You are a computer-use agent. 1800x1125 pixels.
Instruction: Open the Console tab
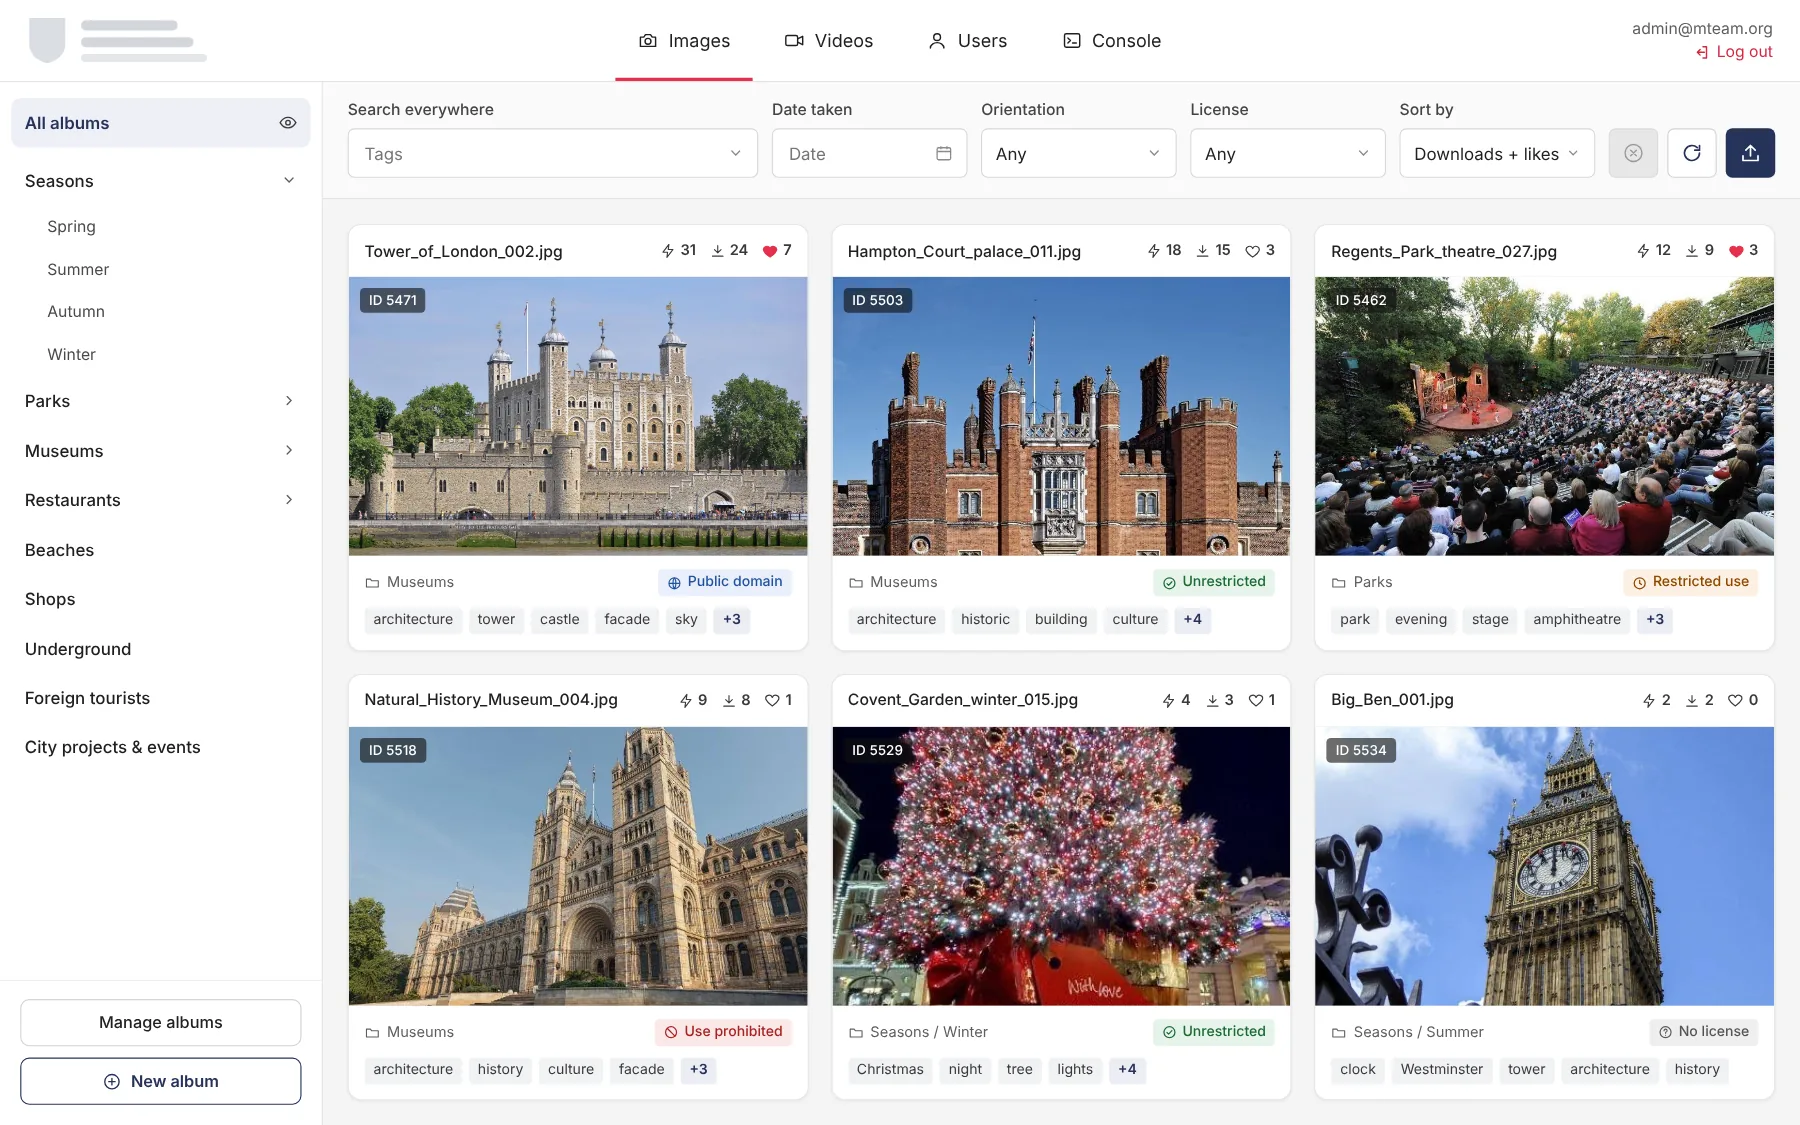pos(1112,41)
